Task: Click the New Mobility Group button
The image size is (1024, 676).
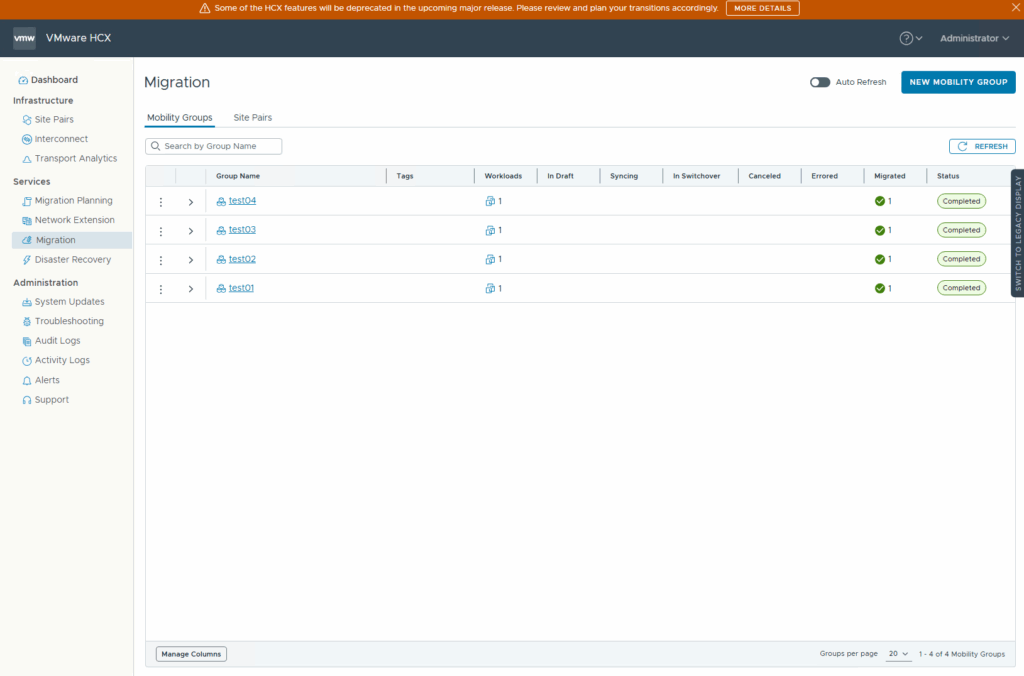Action: tap(958, 82)
